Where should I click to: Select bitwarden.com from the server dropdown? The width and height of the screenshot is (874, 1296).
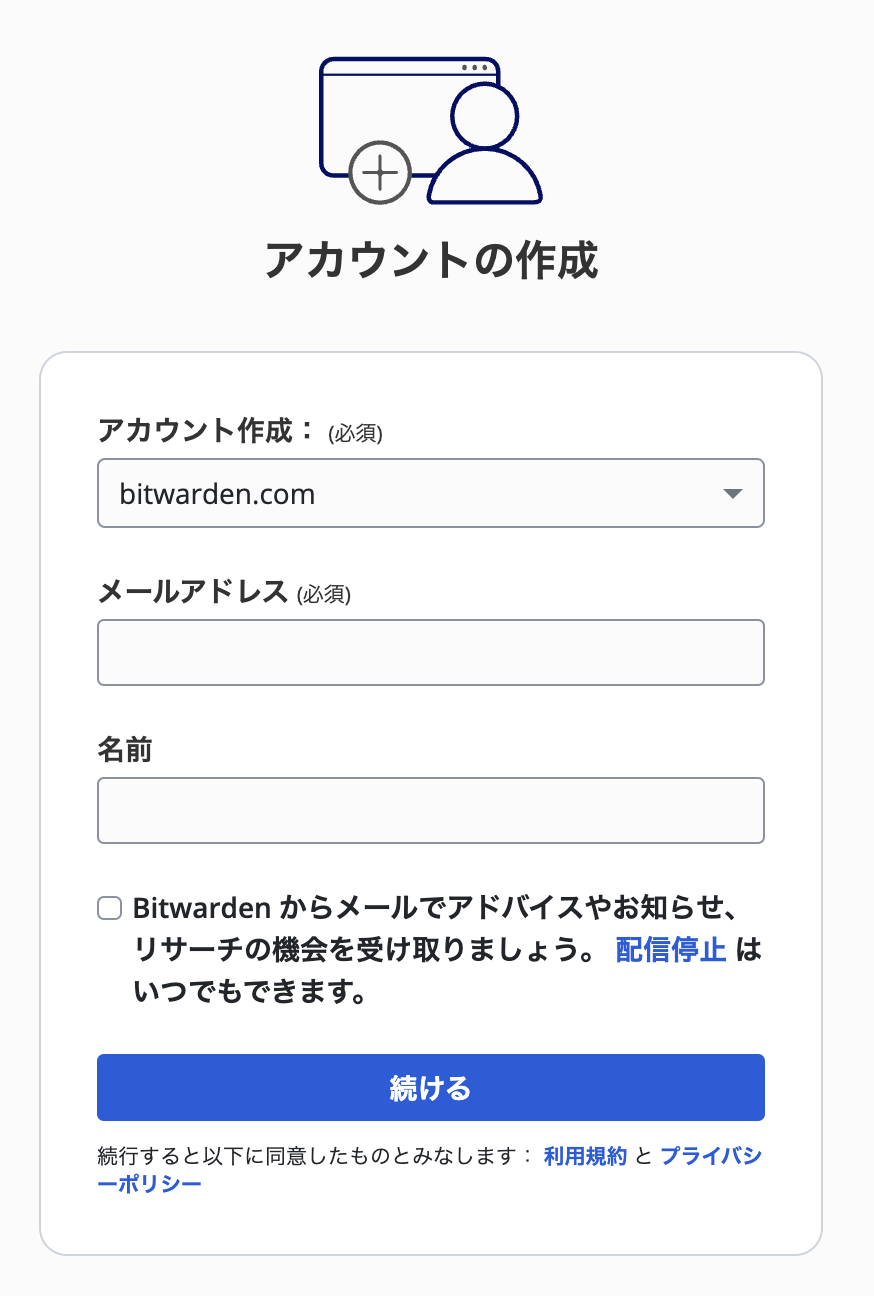coord(430,493)
